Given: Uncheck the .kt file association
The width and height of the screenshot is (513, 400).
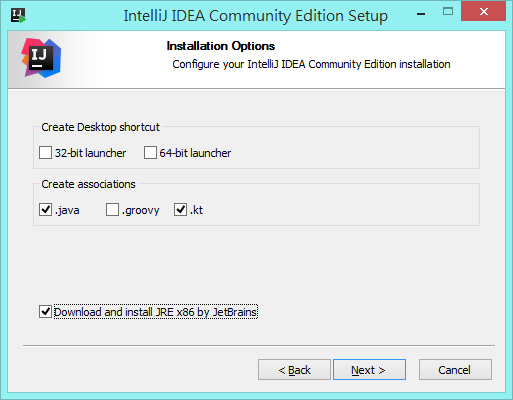Looking at the screenshot, I should [x=180, y=210].
